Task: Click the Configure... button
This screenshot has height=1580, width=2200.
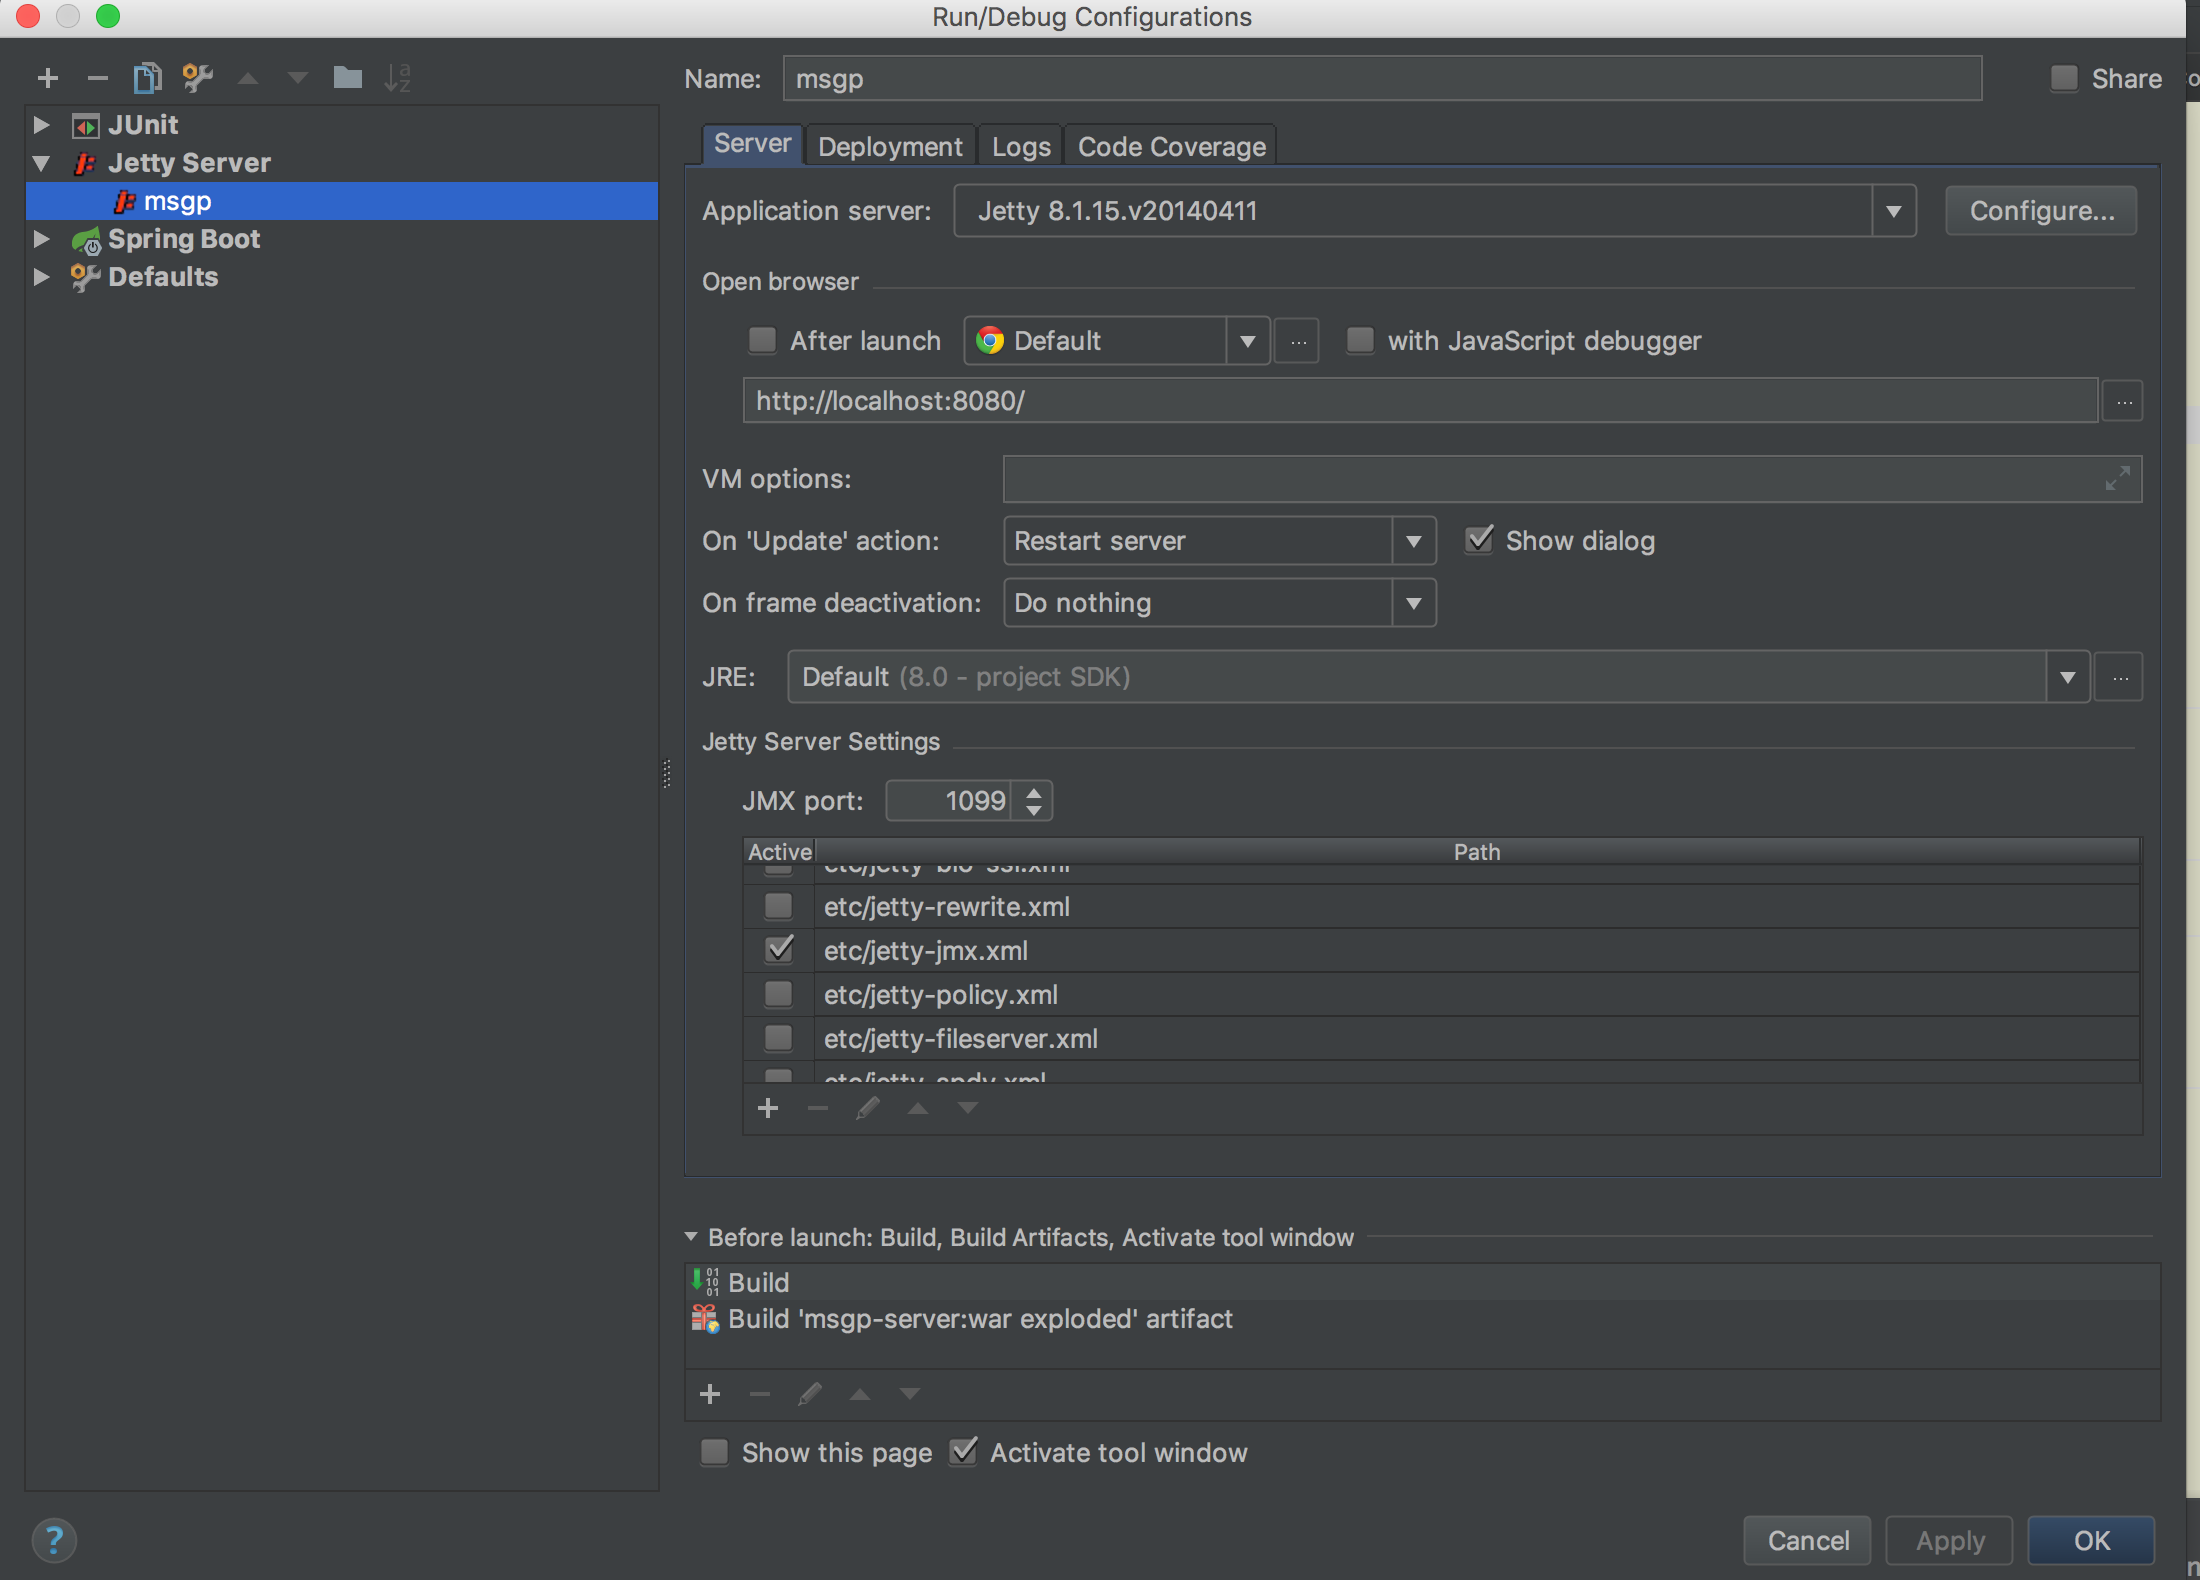Action: [2041, 211]
